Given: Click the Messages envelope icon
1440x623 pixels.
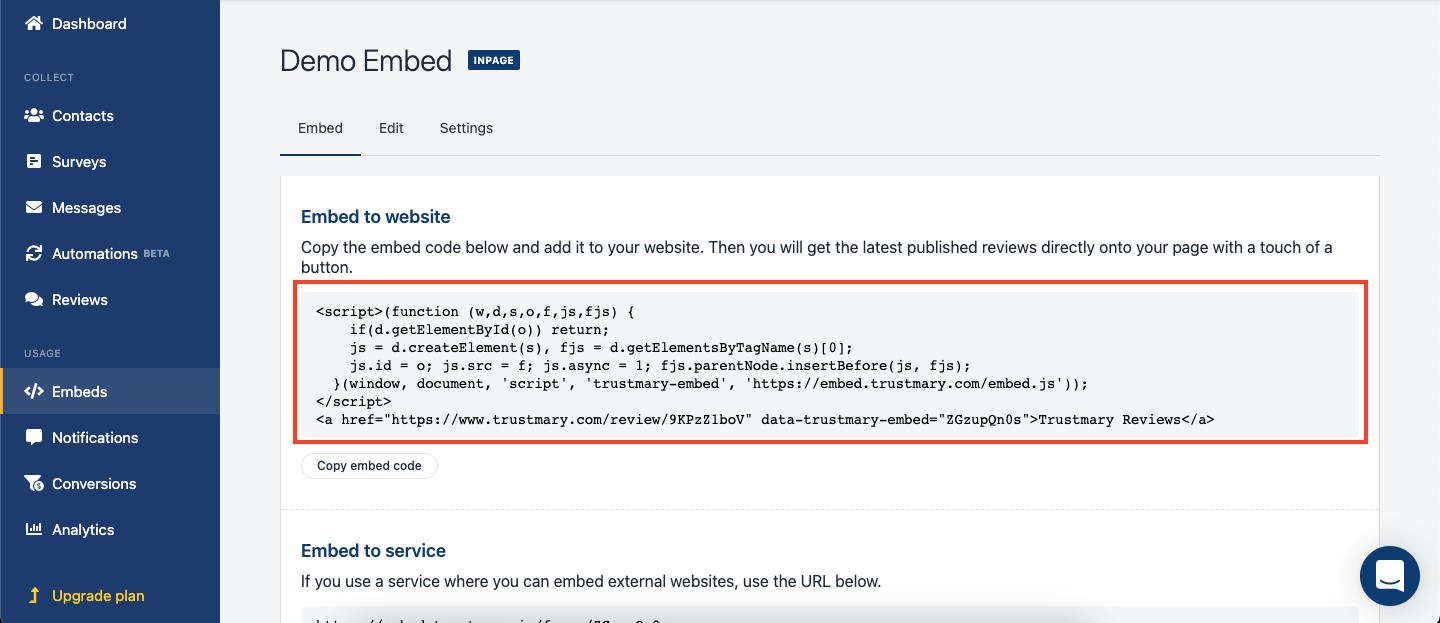Looking at the screenshot, I should pos(34,207).
